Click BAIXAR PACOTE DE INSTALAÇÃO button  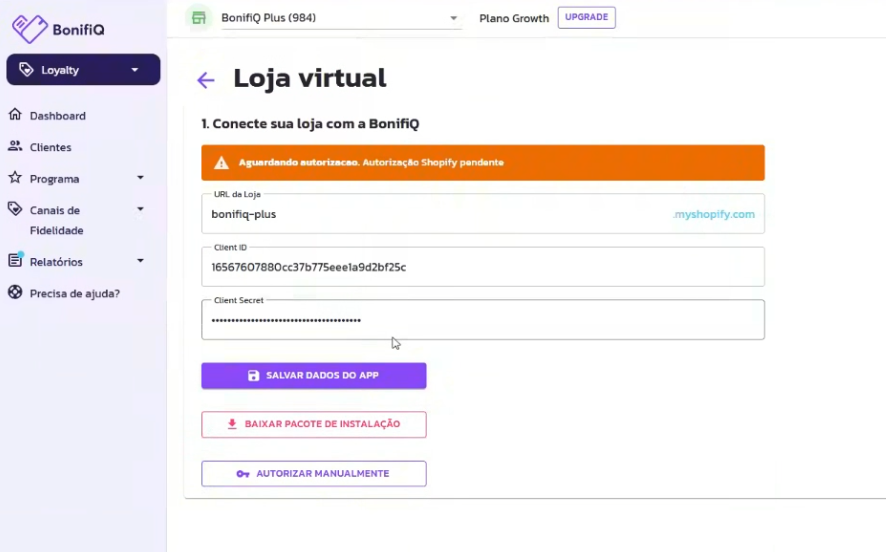[314, 424]
